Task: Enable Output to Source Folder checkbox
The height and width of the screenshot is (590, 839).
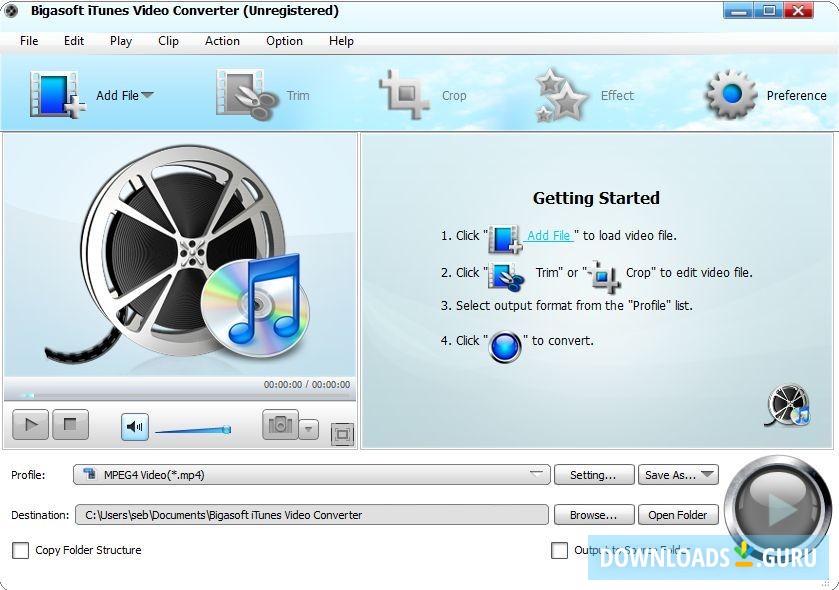Action: click(x=560, y=550)
